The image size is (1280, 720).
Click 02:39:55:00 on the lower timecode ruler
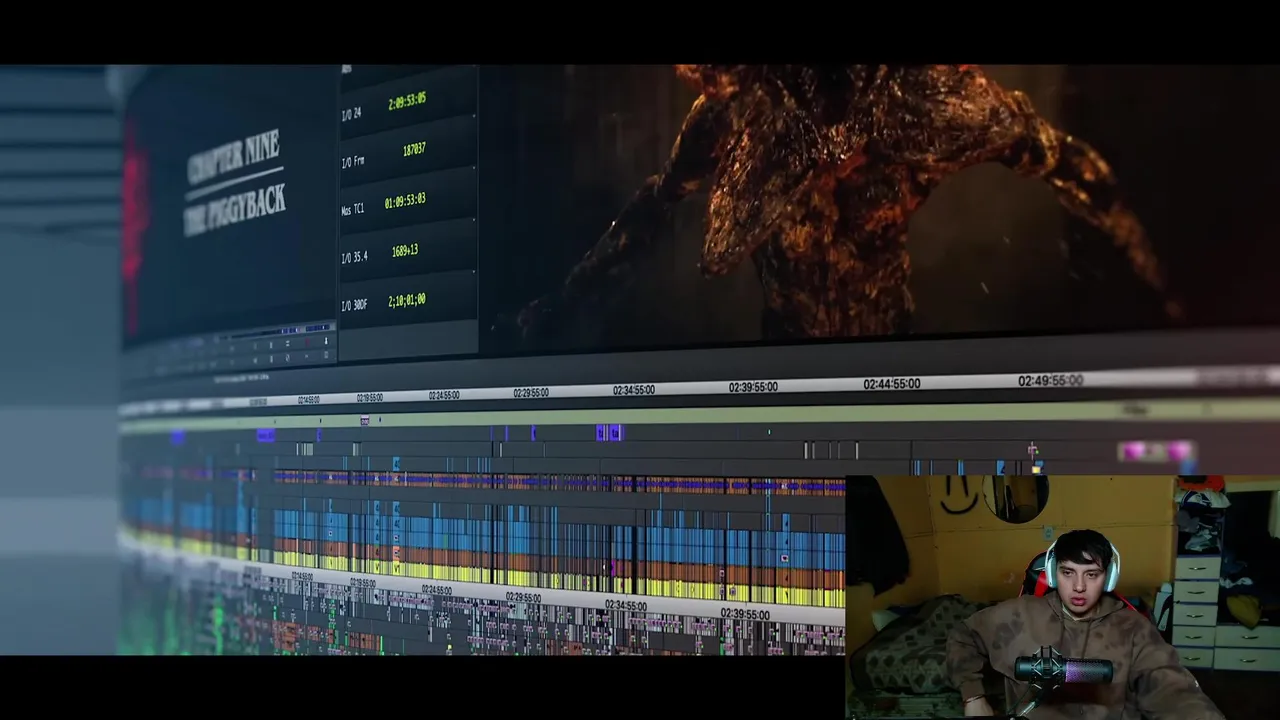[x=745, y=615]
